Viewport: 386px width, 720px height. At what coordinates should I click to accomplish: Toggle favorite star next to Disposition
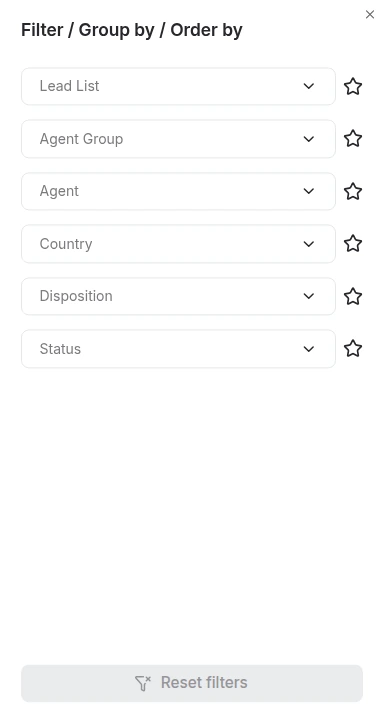[353, 296]
